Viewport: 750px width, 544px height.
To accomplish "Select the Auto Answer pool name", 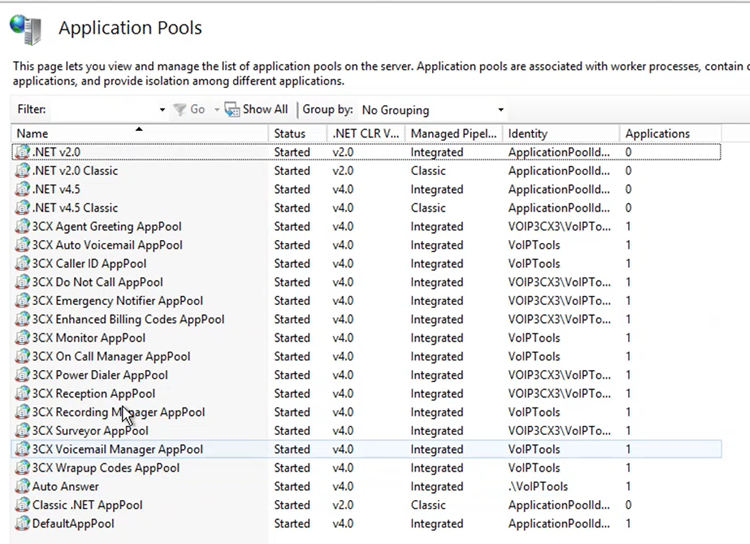I will pos(66,487).
